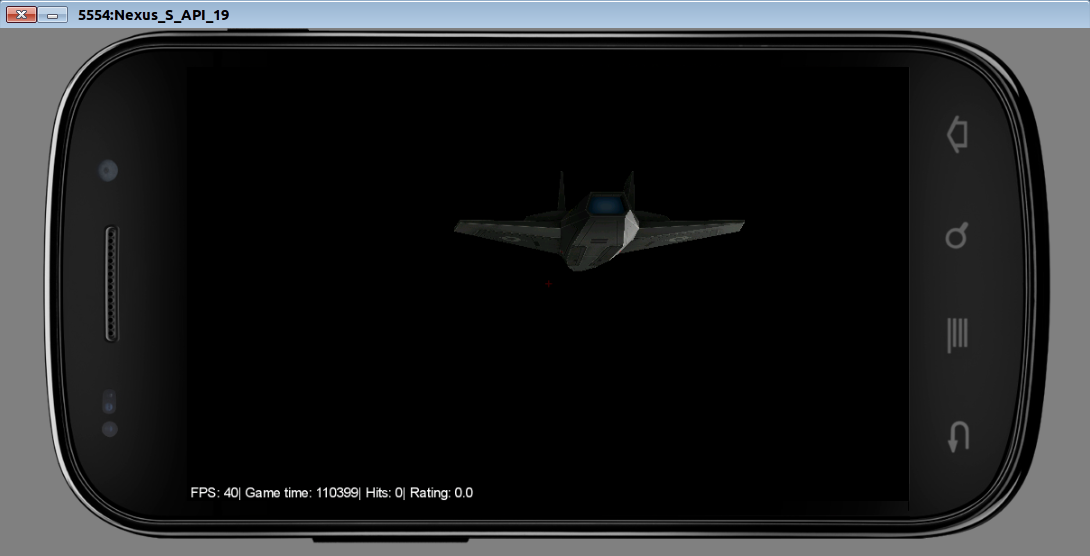Minimize the emulator window
This screenshot has height=556, width=1090.
click(52, 15)
